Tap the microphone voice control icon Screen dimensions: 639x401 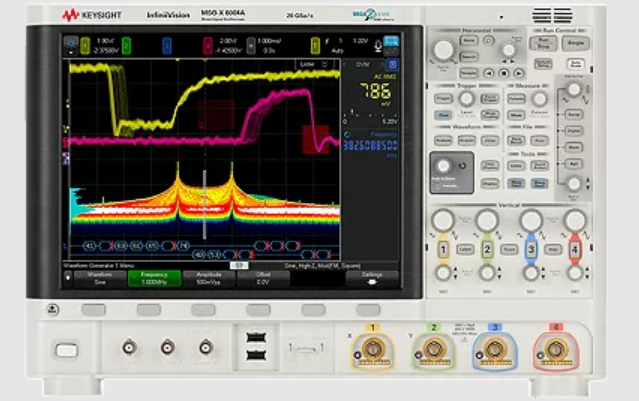[377, 46]
